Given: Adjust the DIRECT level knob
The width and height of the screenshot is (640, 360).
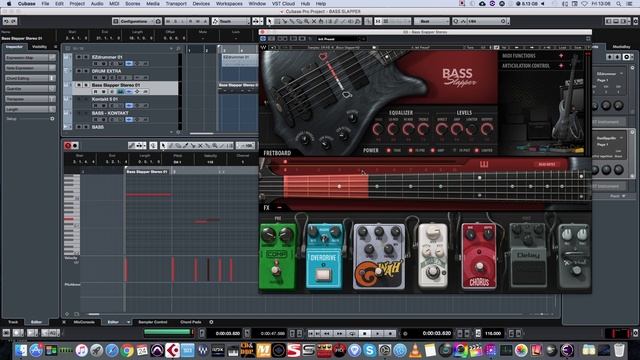Looking at the screenshot, I should click(441, 129).
